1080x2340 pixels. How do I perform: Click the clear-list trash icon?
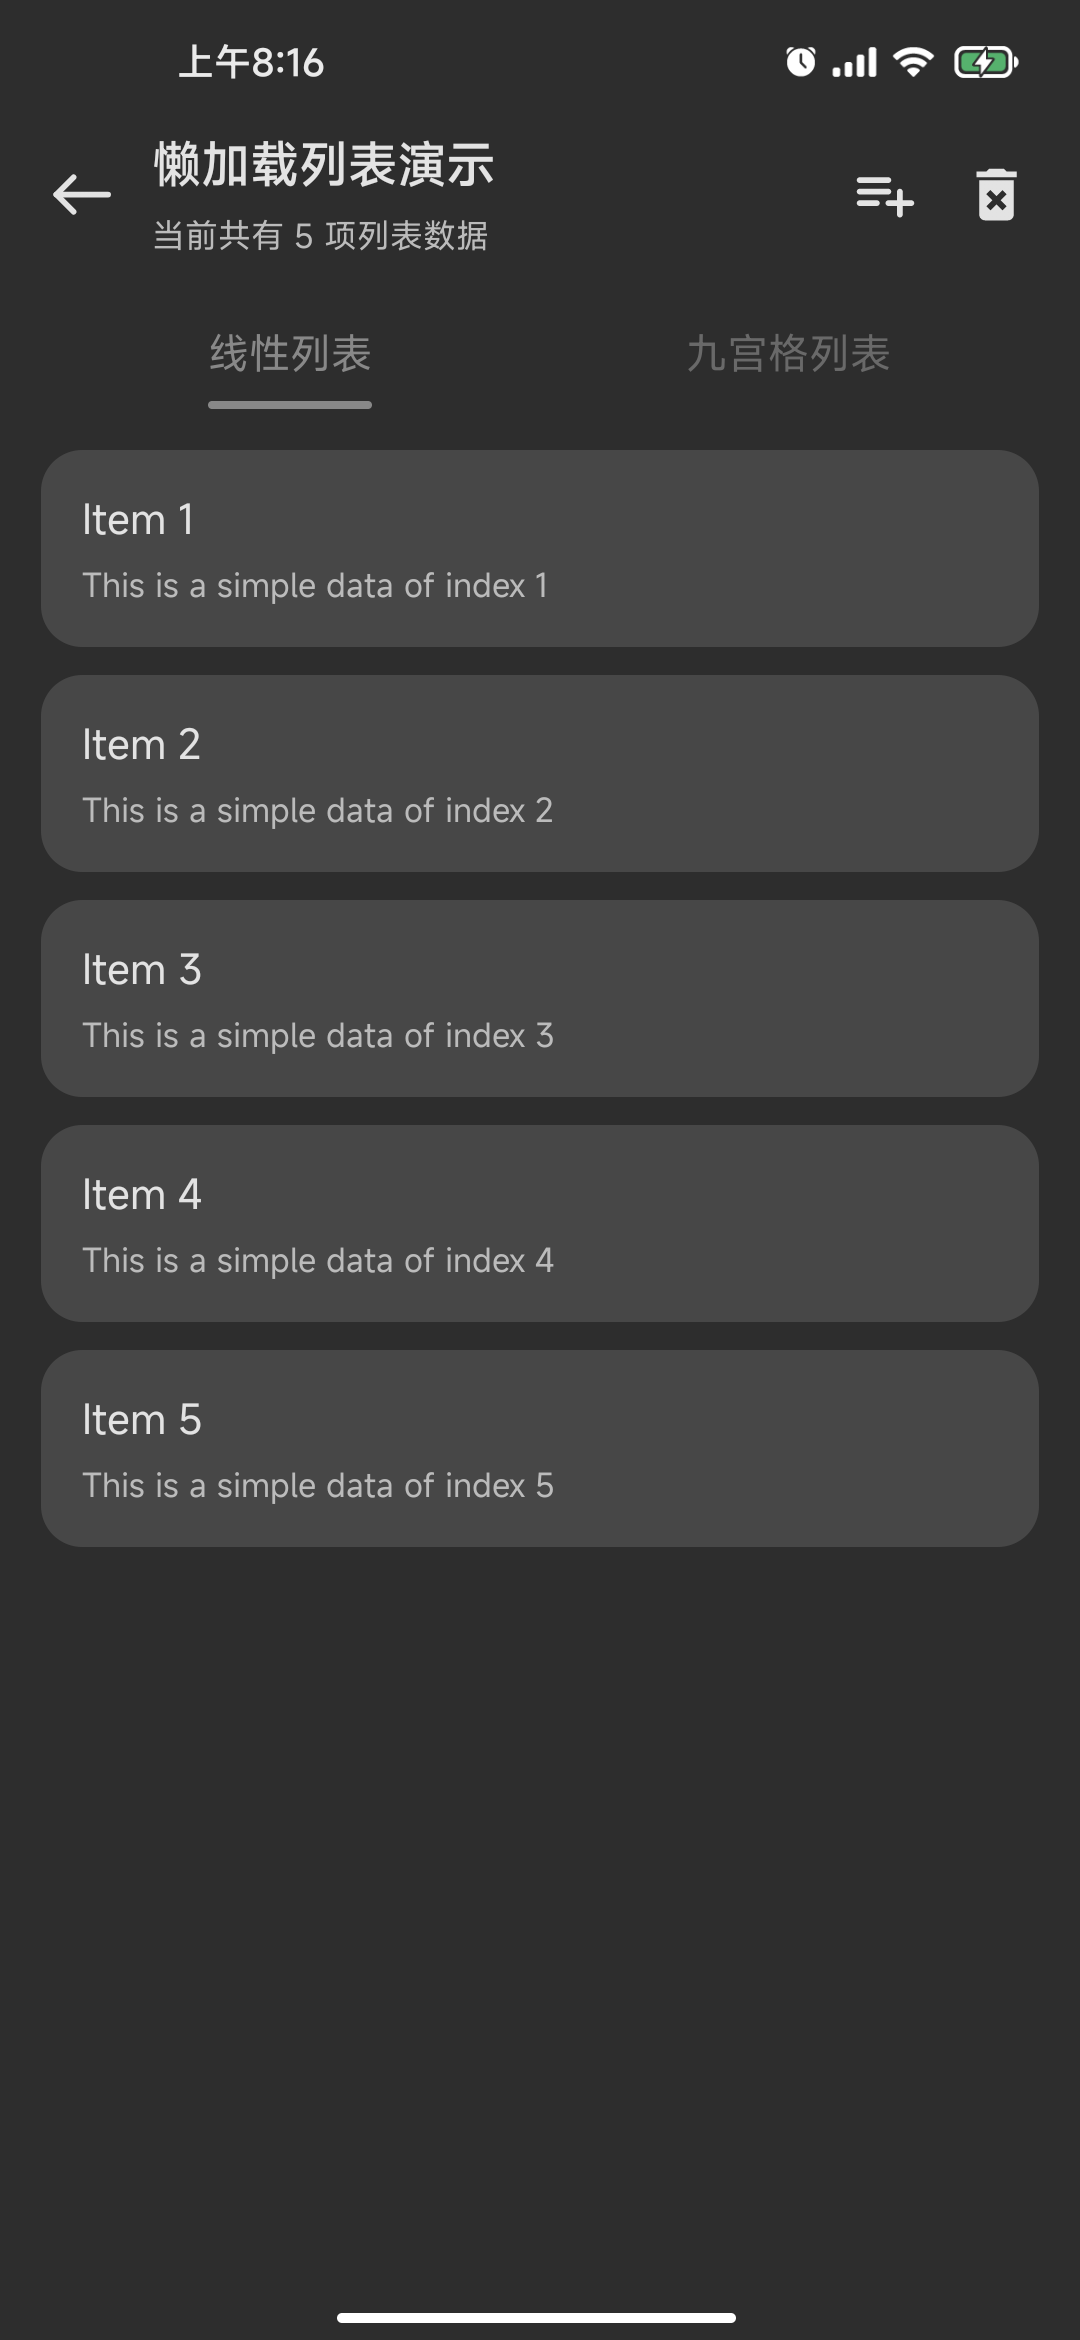tap(996, 194)
